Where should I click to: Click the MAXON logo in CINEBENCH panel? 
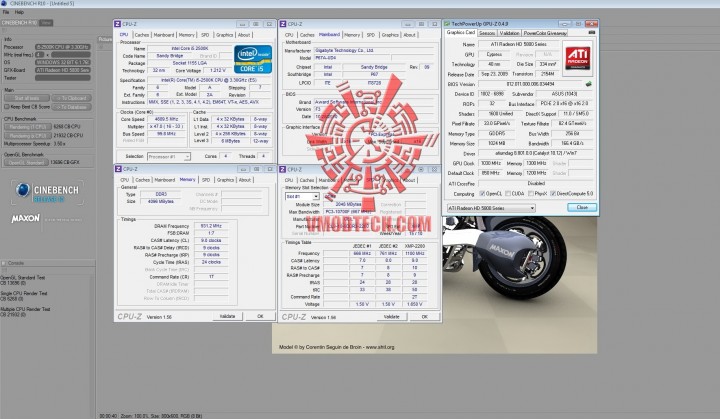25,218
